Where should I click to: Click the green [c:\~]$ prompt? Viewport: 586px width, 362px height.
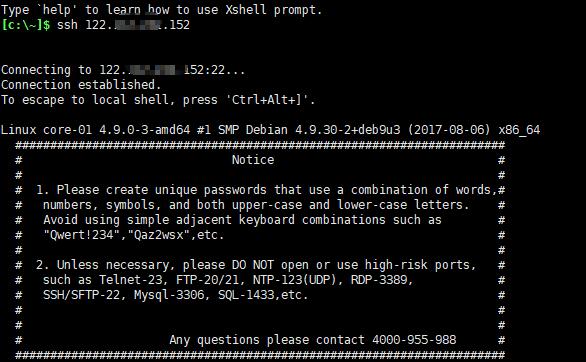pyautogui.click(x=25, y=25)
